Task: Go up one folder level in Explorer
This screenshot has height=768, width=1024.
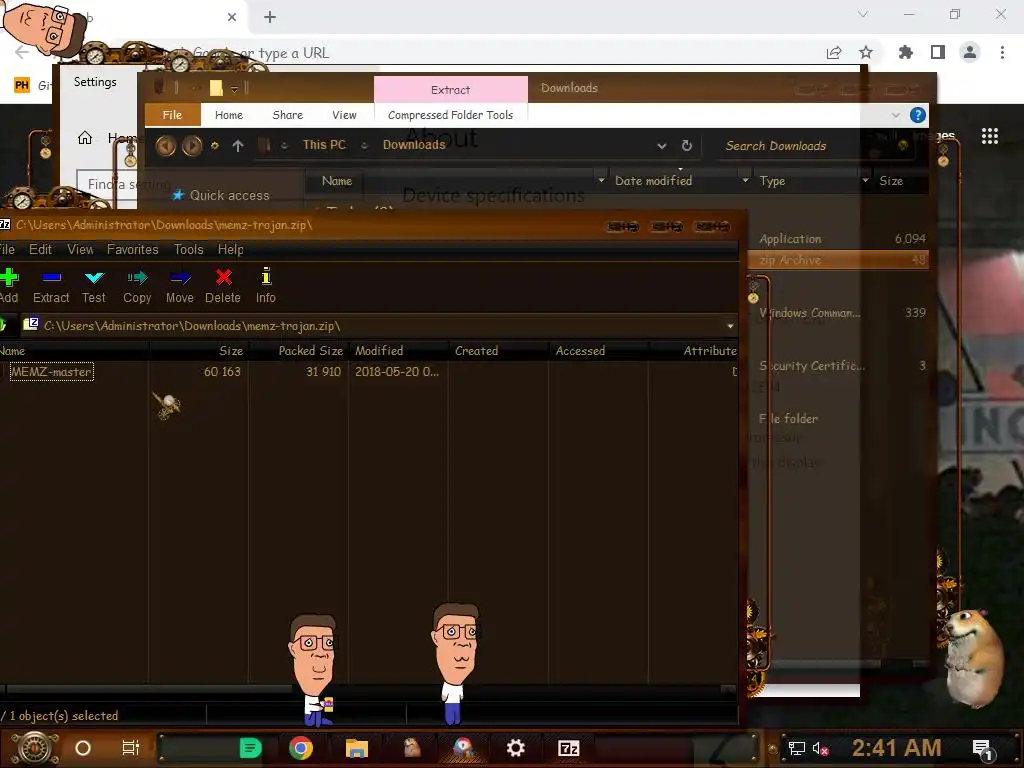Action: [238, 146]
